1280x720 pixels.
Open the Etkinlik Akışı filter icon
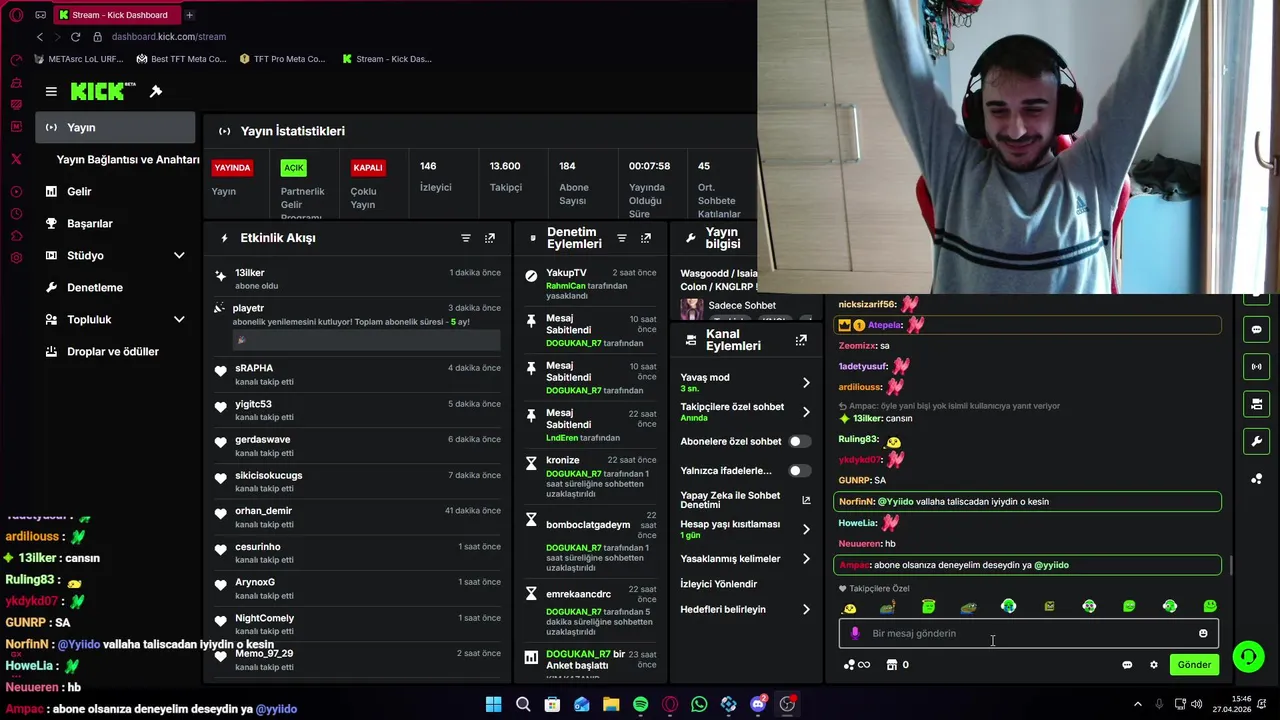click(x=465, y=238)
